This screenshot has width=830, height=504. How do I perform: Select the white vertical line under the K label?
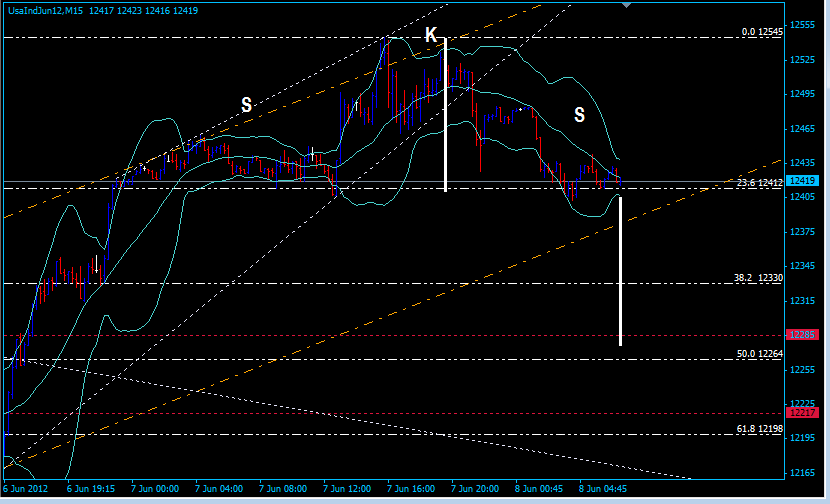pos(446,115)
